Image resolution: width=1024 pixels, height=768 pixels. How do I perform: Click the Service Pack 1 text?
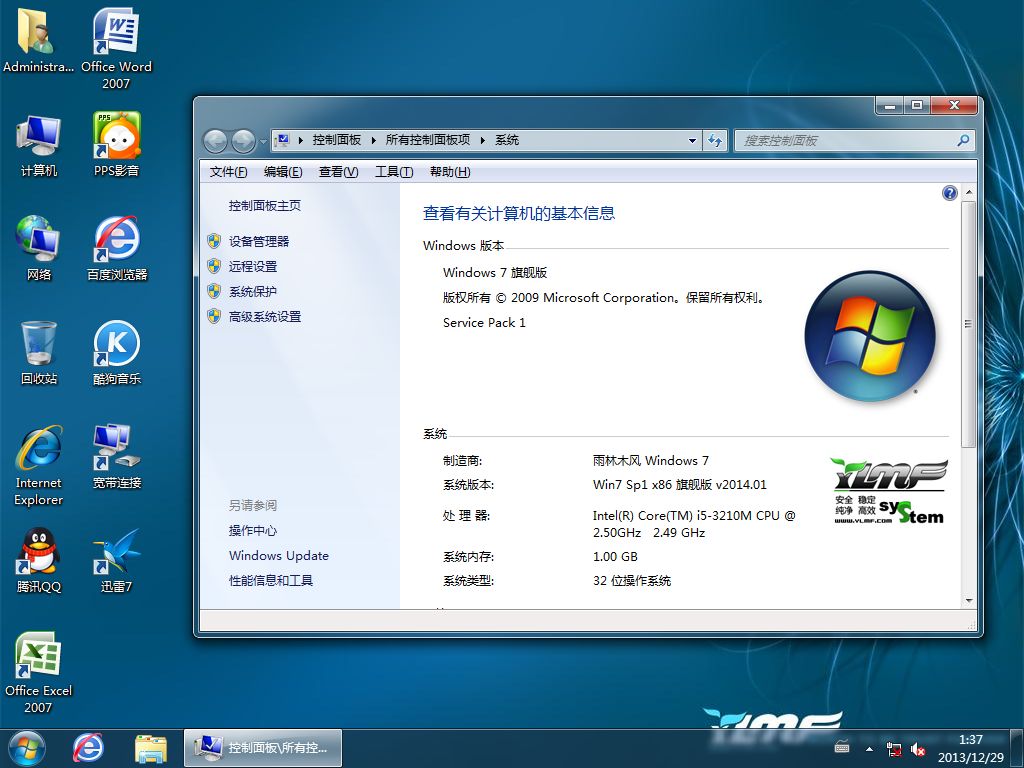tap(484, 323)
